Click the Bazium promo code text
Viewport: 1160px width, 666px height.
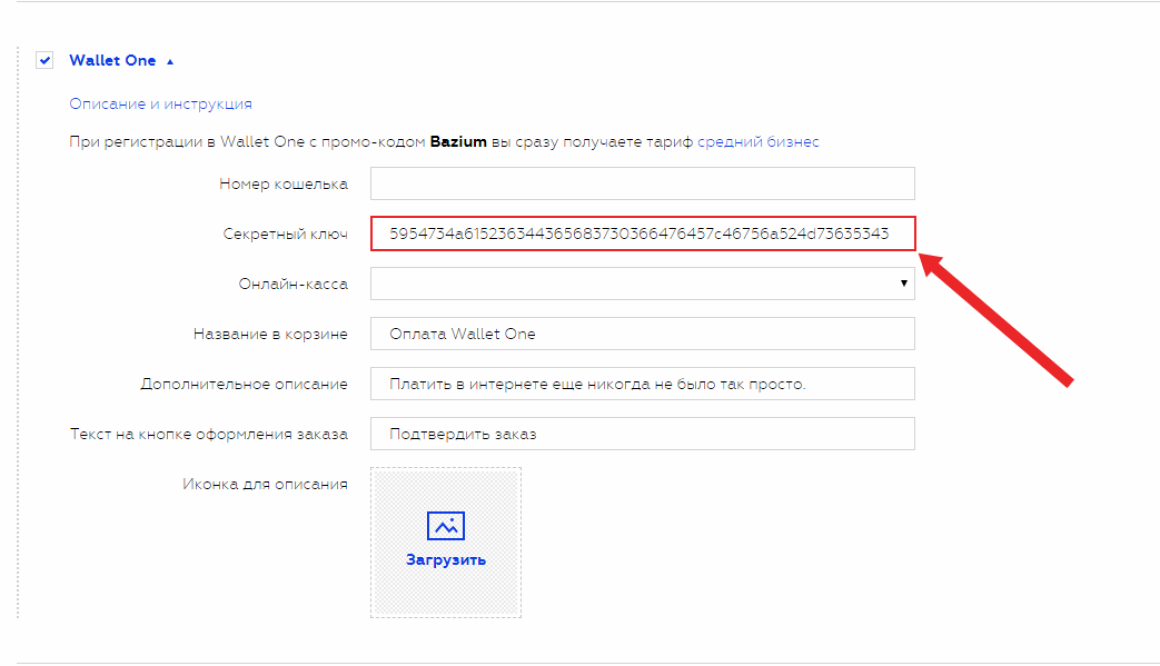(x=458, y=141)
